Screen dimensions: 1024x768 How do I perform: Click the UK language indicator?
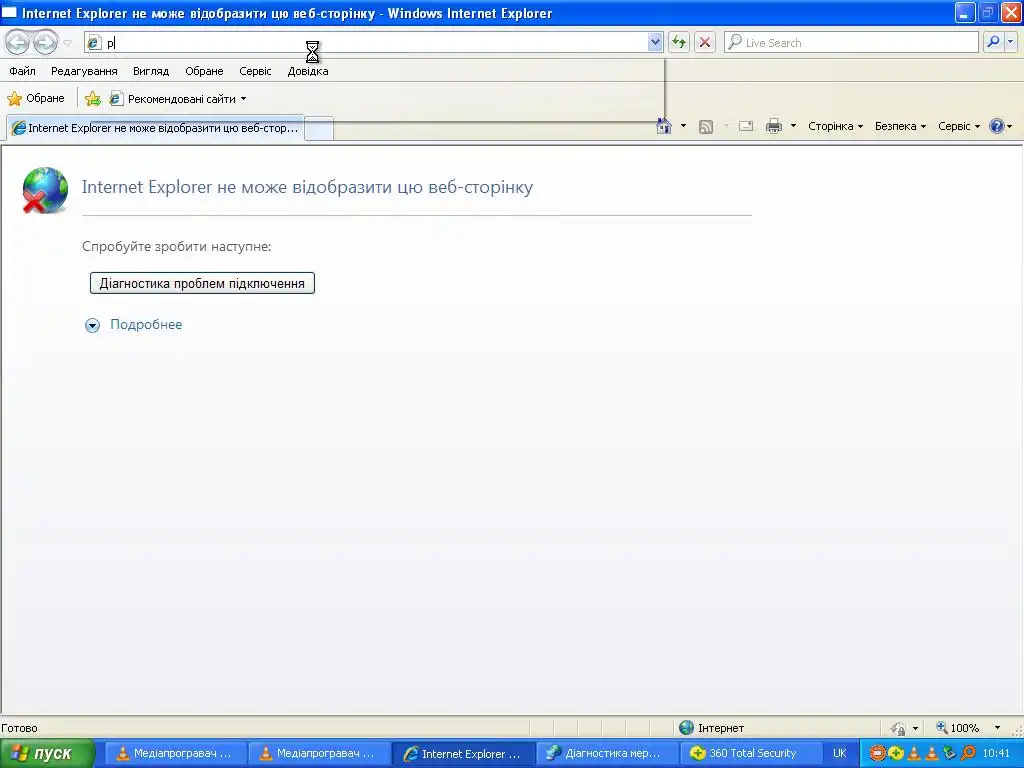coord(839,754)
